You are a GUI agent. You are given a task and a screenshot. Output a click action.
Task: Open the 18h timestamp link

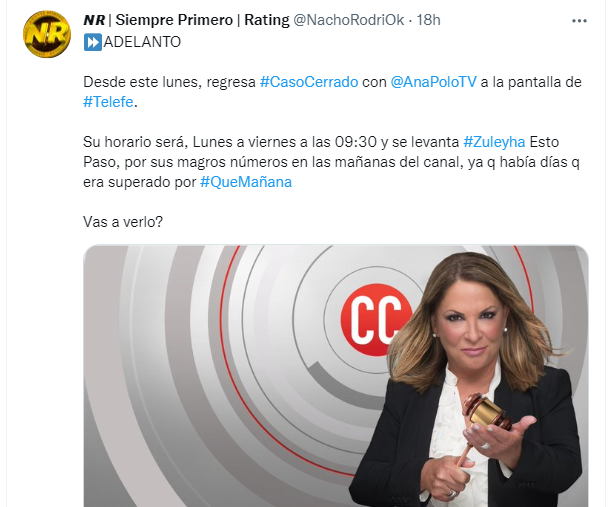428,20
